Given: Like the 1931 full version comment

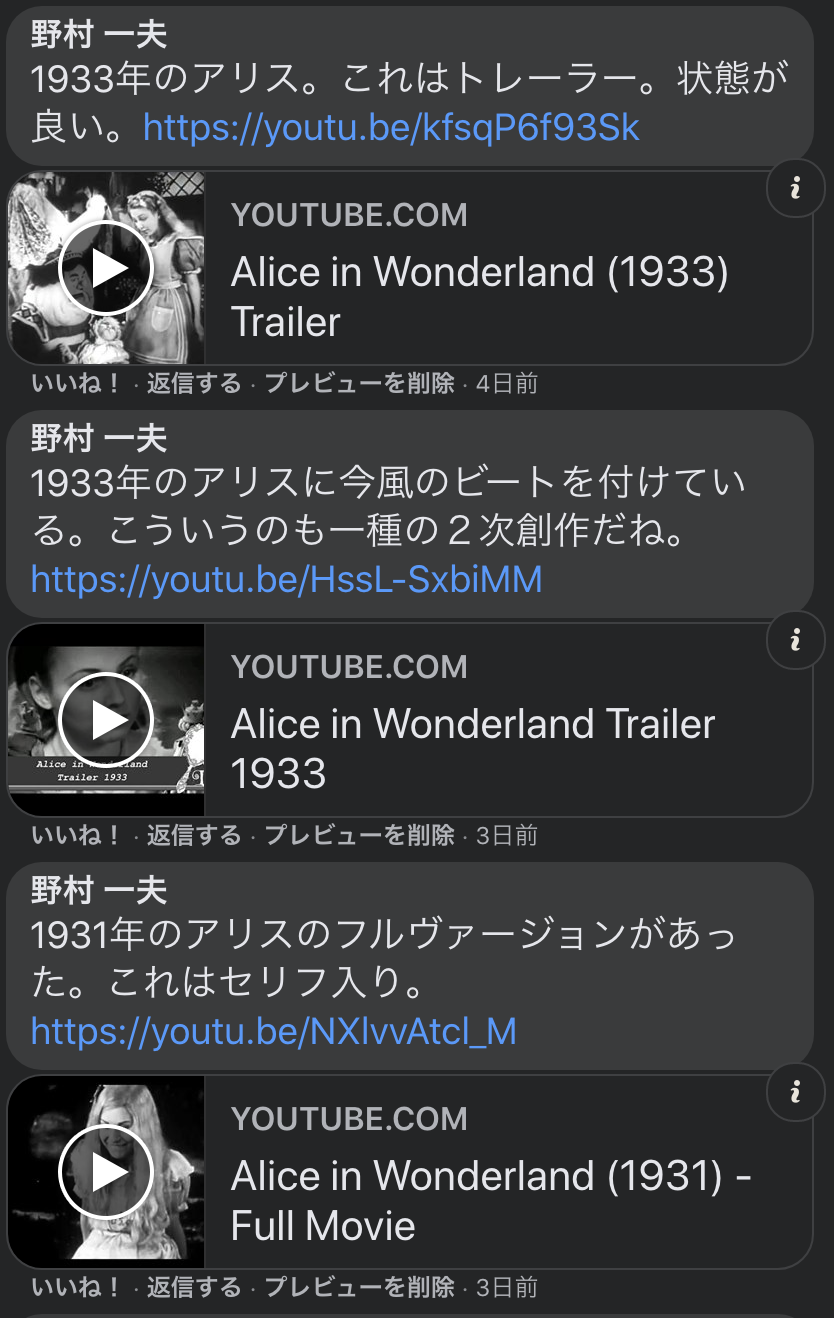Looking at the screenshot, I should point(76,1287).
